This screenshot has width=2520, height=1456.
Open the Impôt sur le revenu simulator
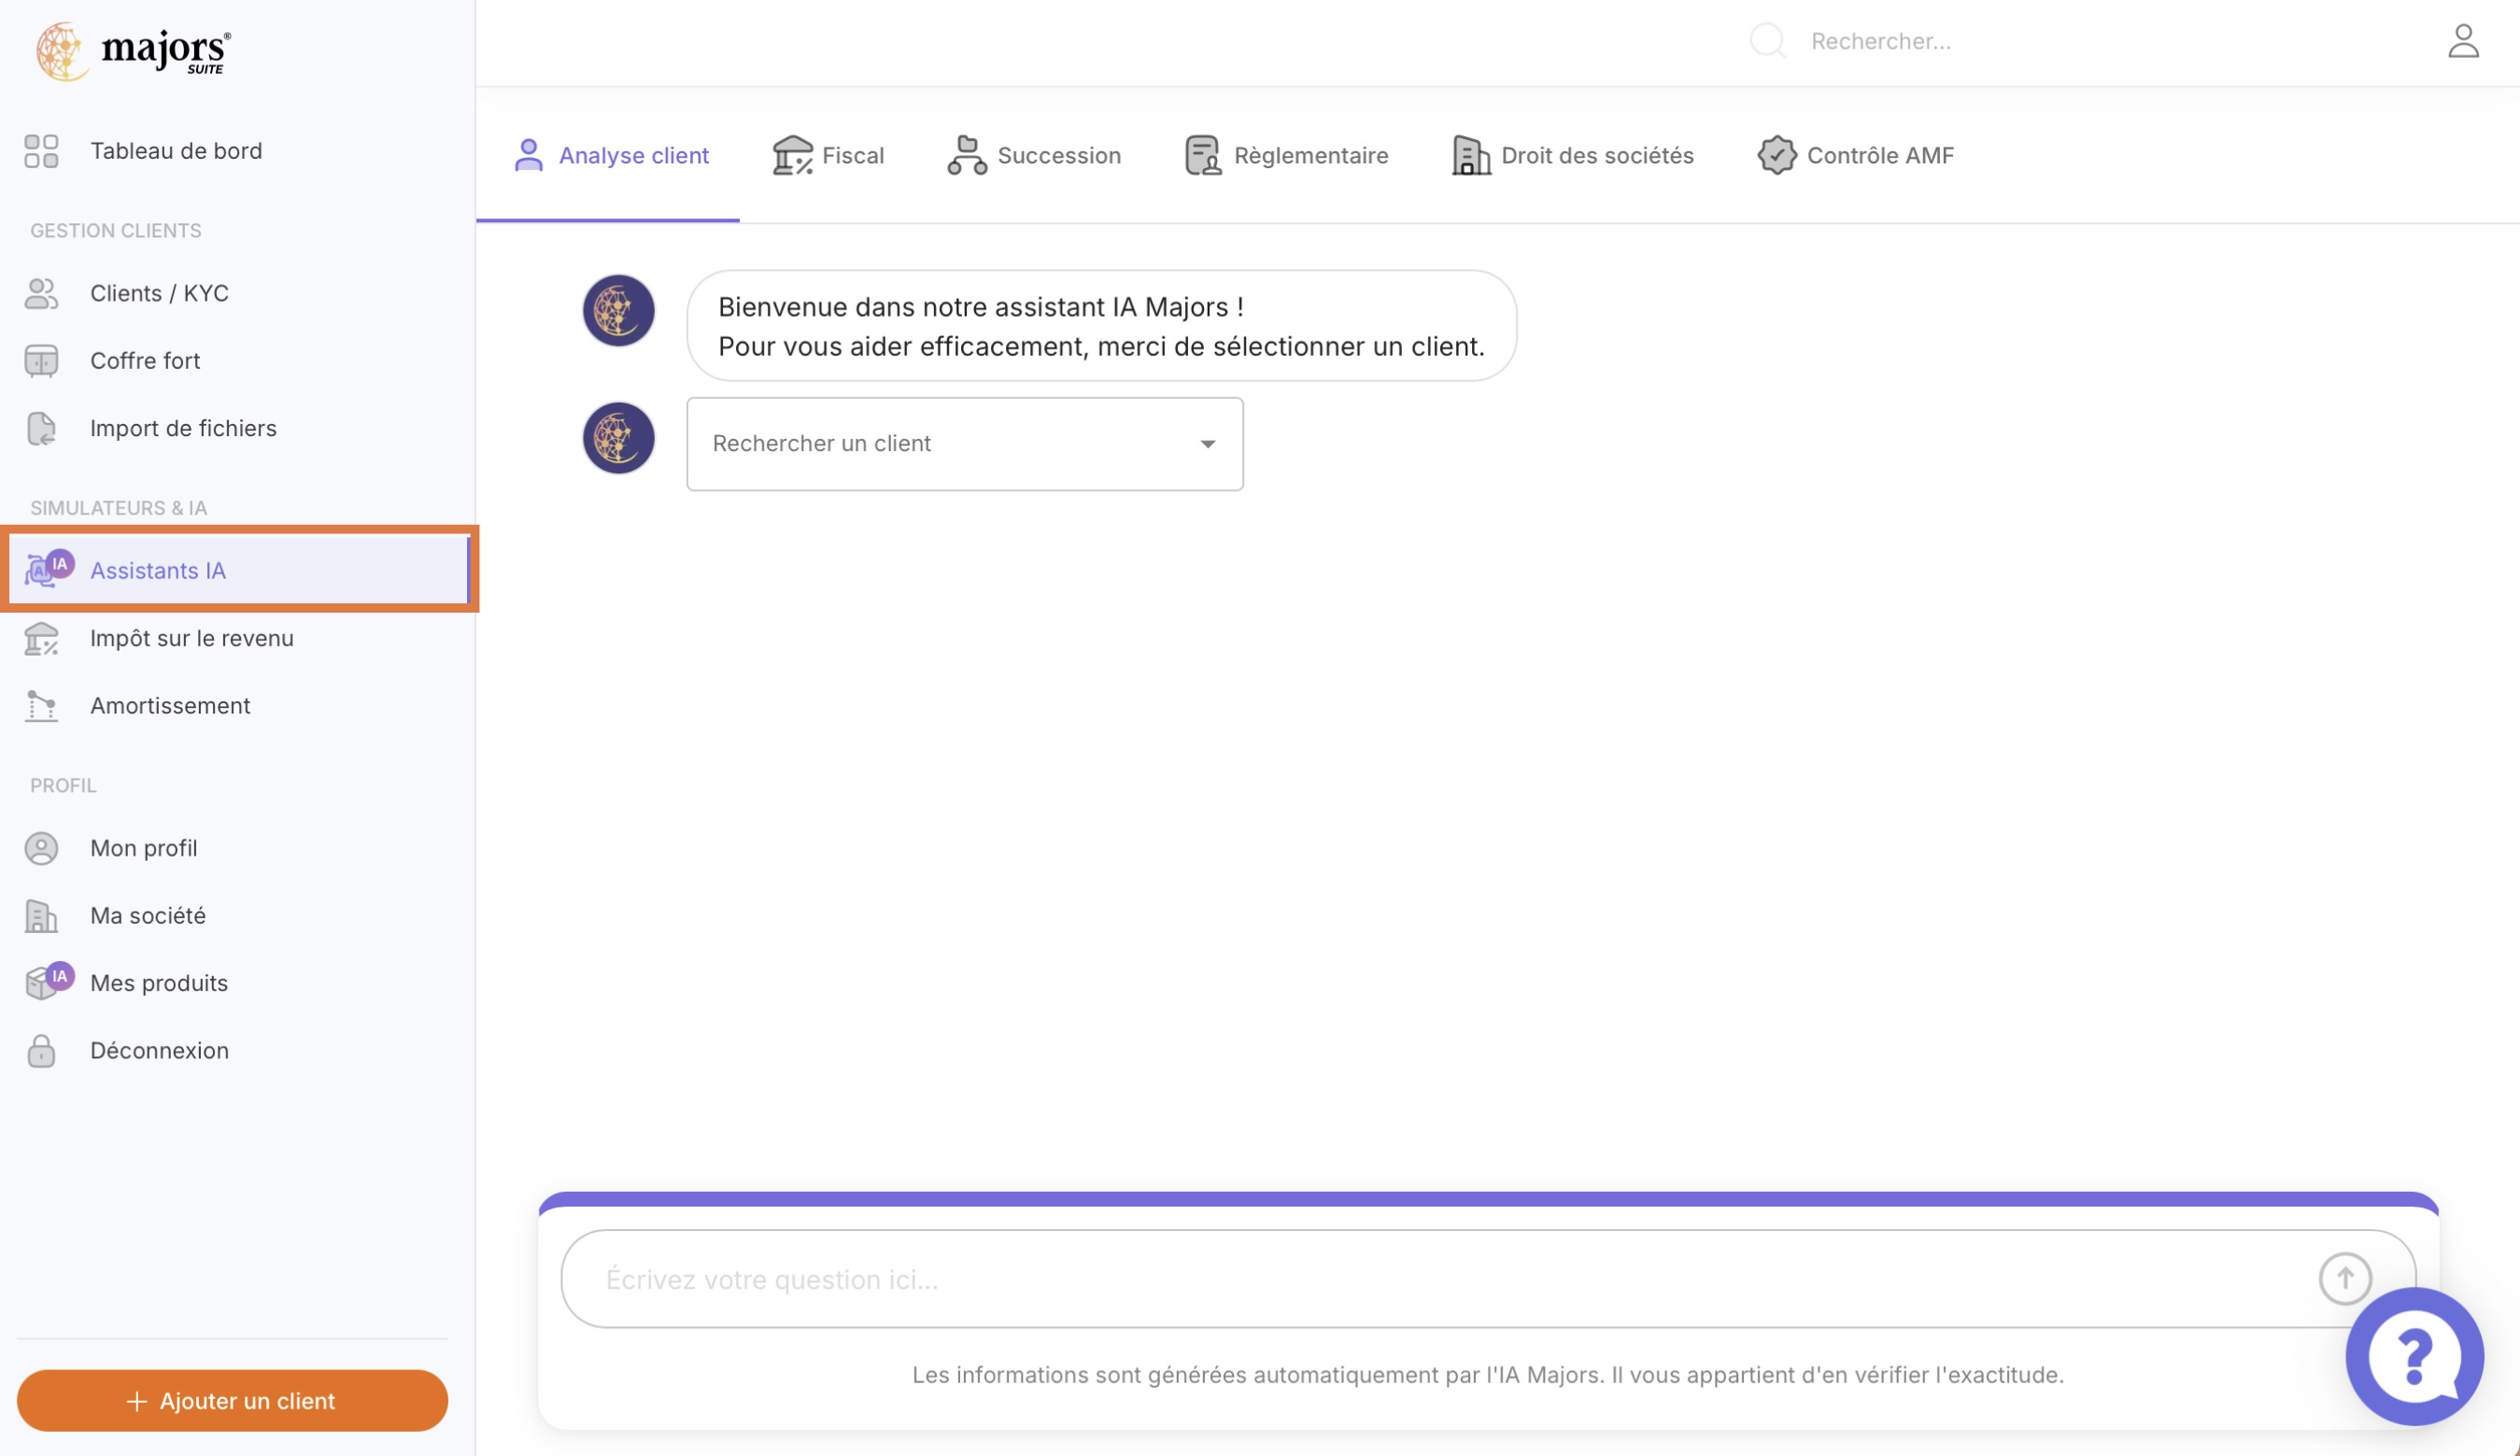click(192, 637)
